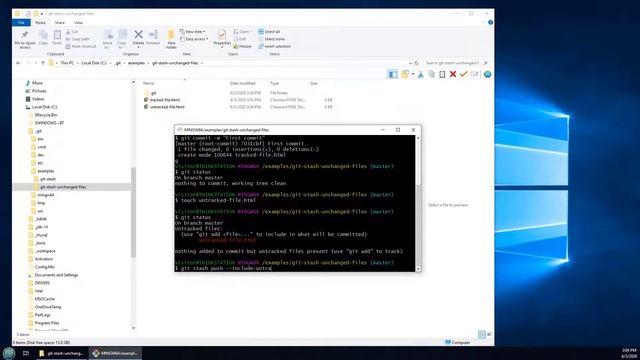Click the Paste icon in the ribbon

(x=57, y=36)
